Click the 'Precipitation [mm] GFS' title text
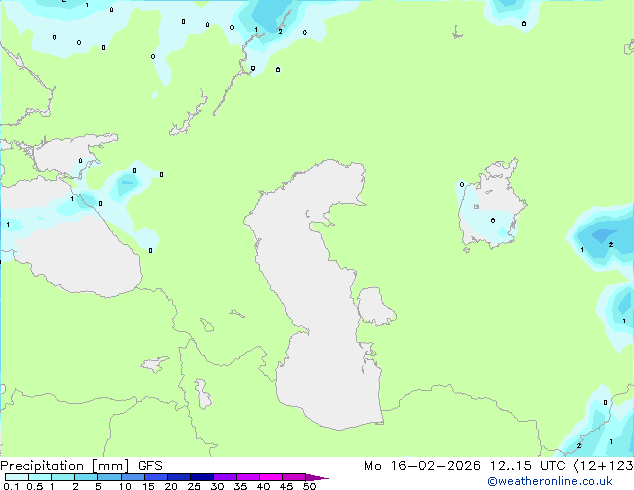634x490 pixels. [x=81, y=466]
